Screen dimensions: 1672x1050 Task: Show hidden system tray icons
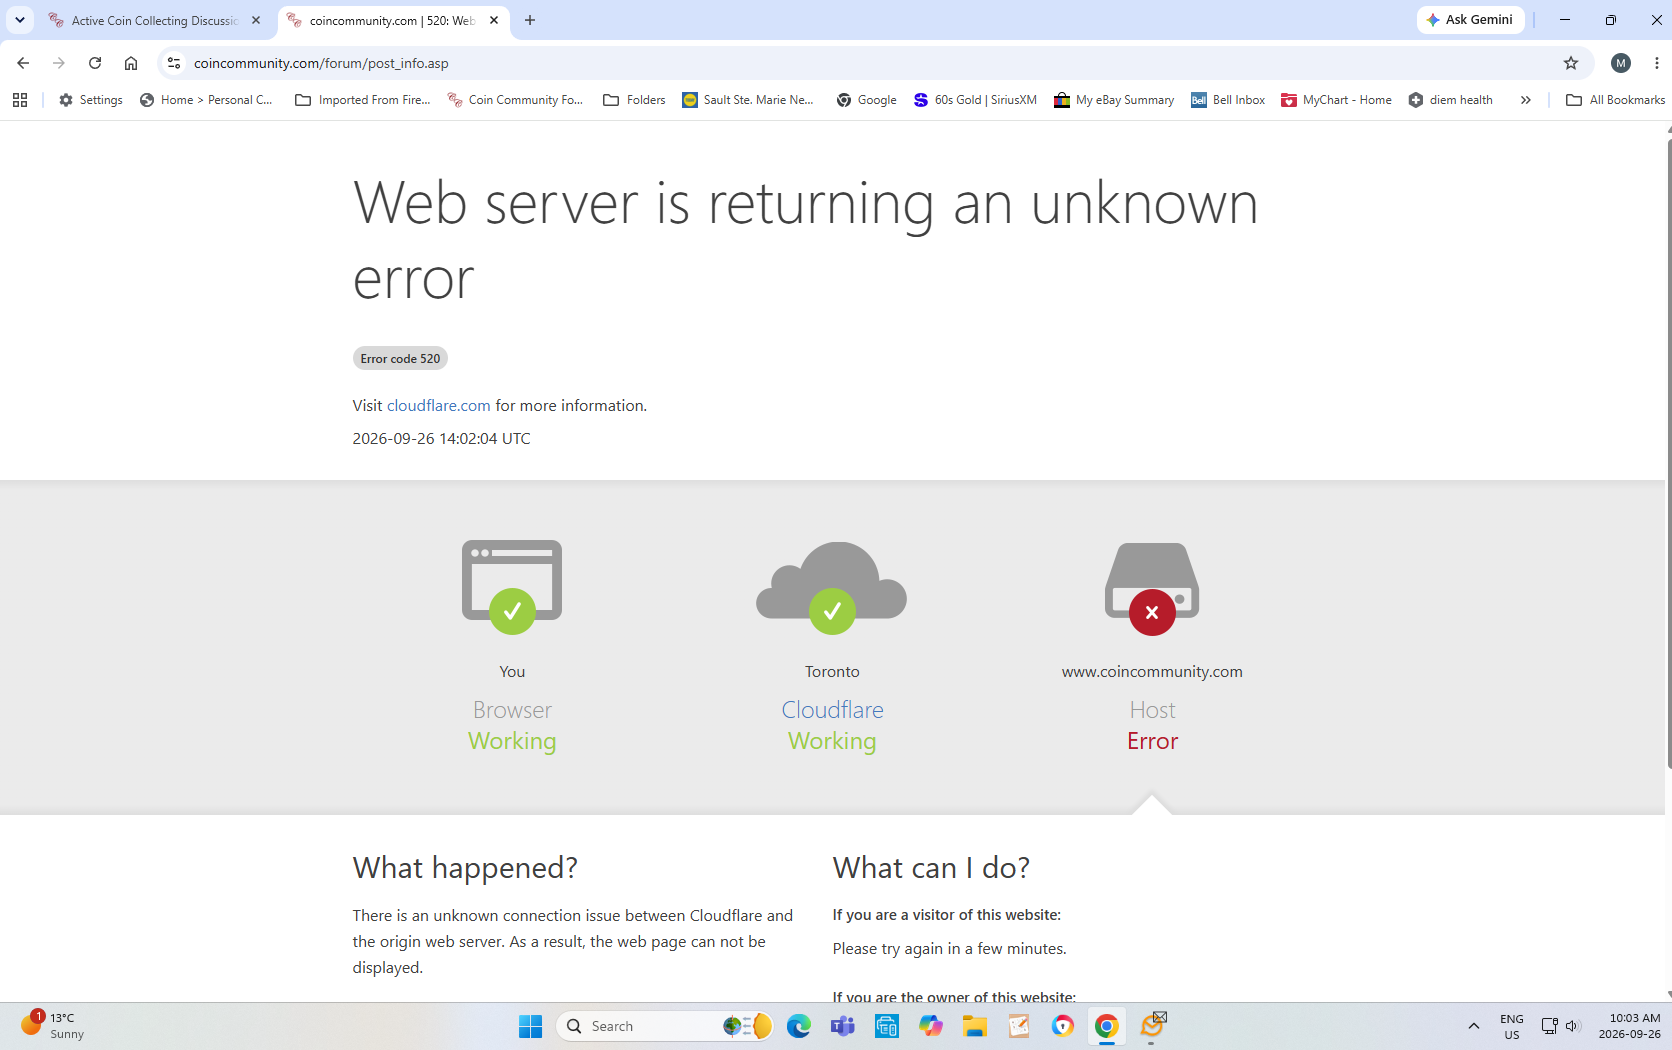1473,1026
